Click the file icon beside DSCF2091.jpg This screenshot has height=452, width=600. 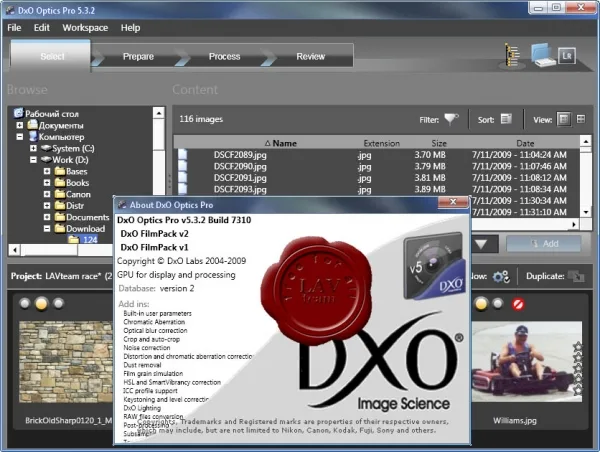[x=183, y=177]
